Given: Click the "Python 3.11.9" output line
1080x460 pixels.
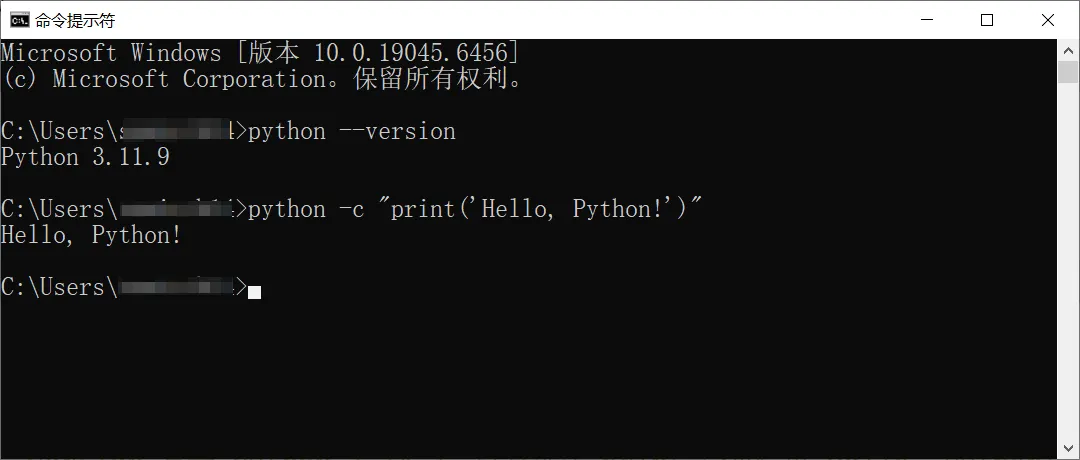Looking at the screenshot, I should (85, 157).
